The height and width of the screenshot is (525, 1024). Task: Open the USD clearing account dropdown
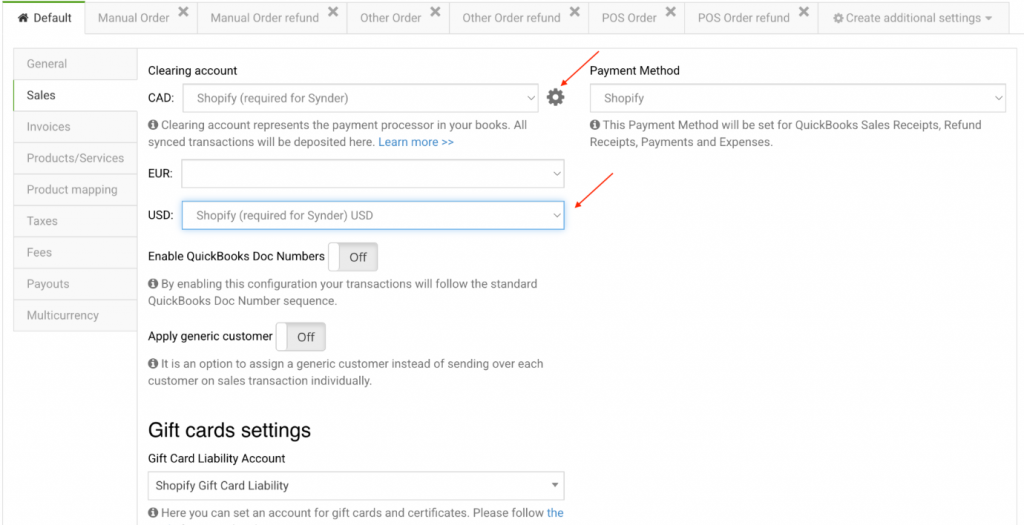[x=373, y=215]
